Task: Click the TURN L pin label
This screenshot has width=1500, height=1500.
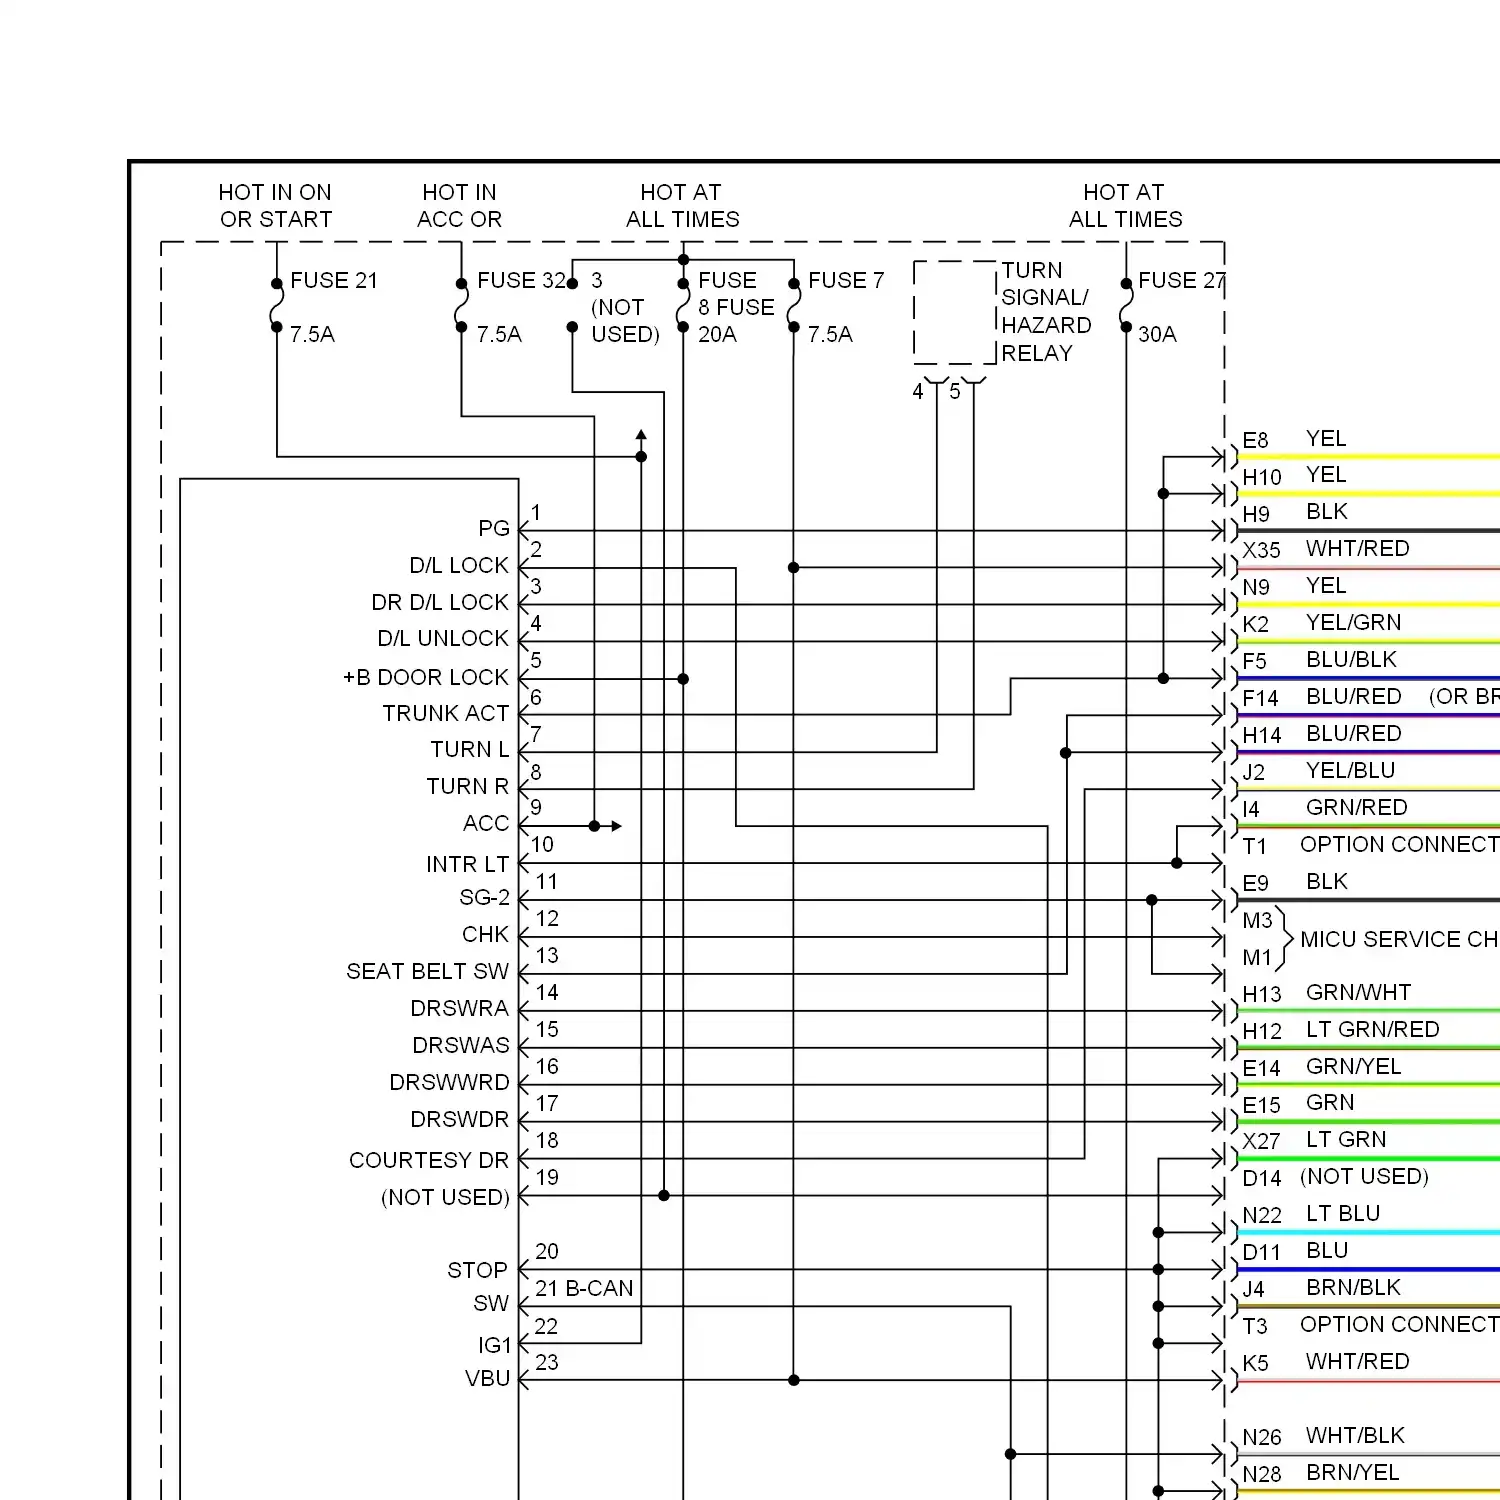Action: (470, 750)
